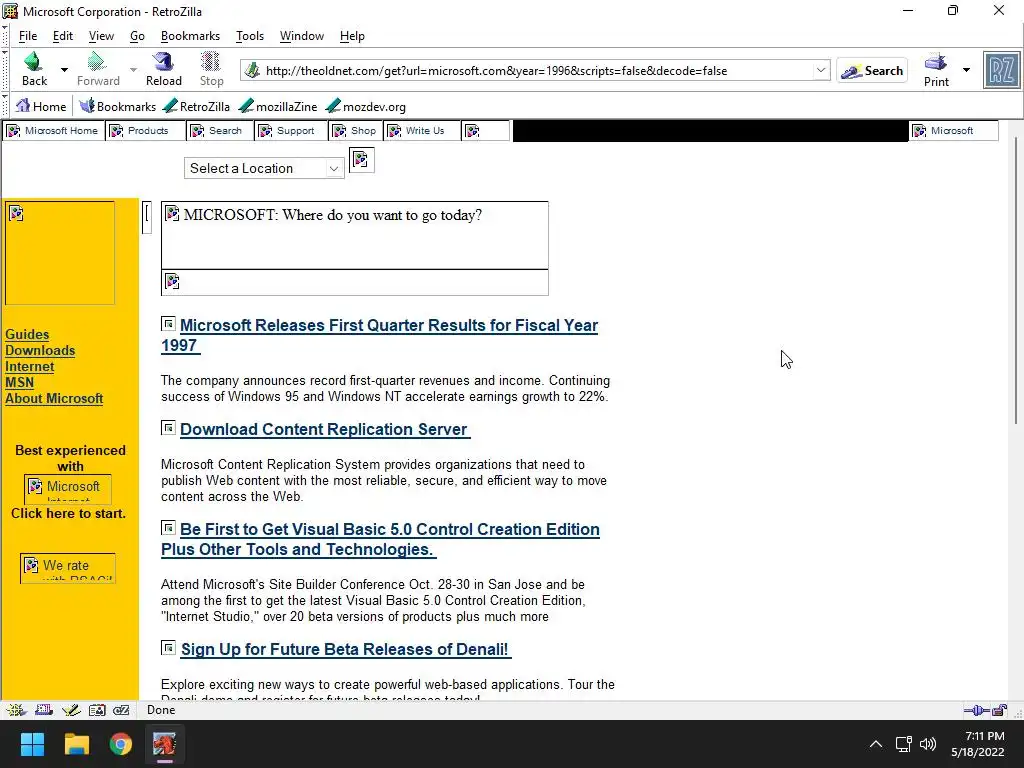Open the Home bookmark in personal toolbar
1024x768 pixels.
[x=40, y=106]
